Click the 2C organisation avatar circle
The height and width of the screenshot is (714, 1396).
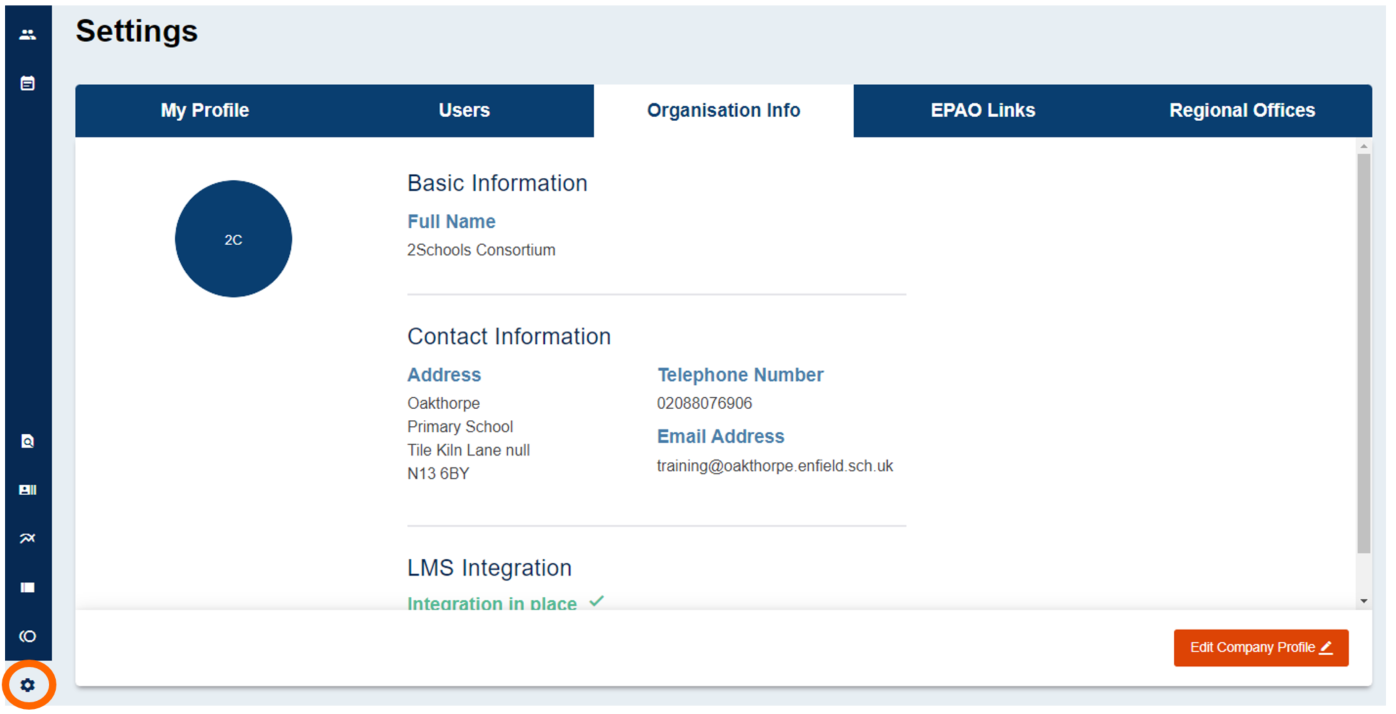233,238
